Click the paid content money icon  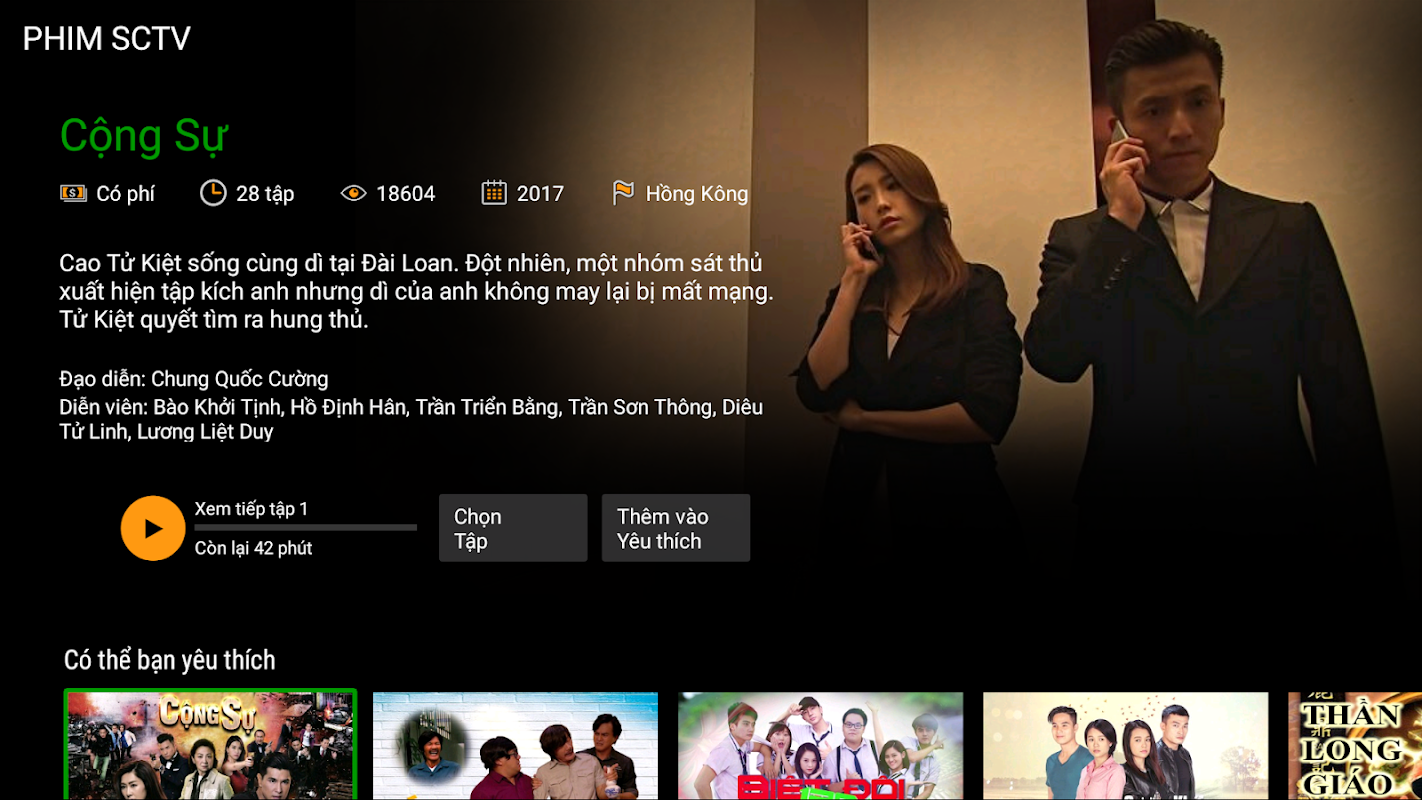pyautogui.click(x=73, y=193)
